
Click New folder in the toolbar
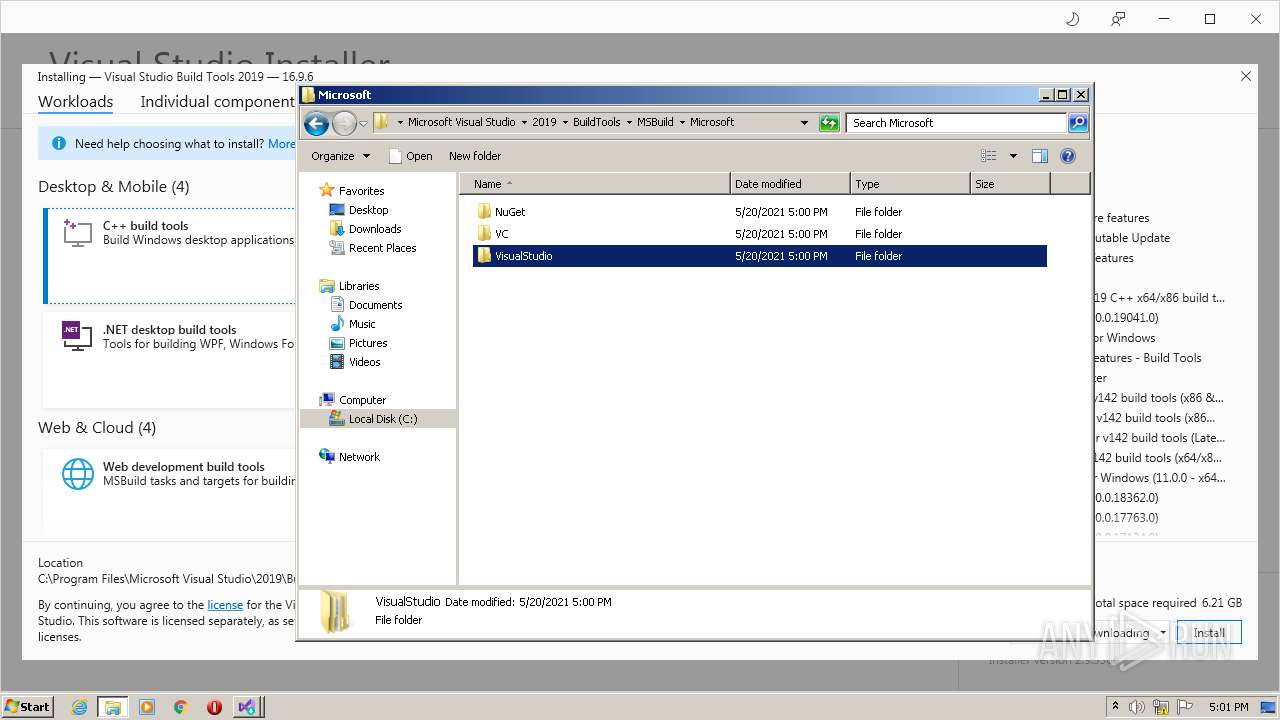[475, 156]
